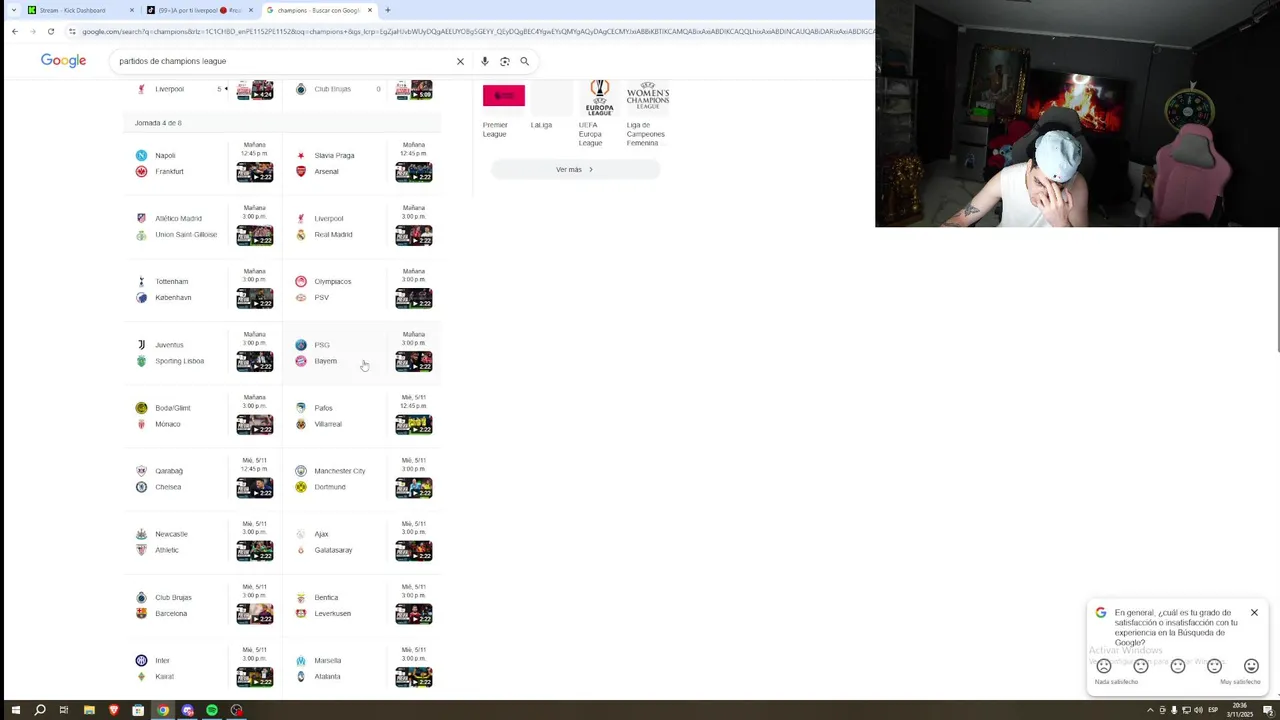Screen dimensions: 1280x720
Task: Play the Liverpool 5 highlights video at the top
Action: 254,90
